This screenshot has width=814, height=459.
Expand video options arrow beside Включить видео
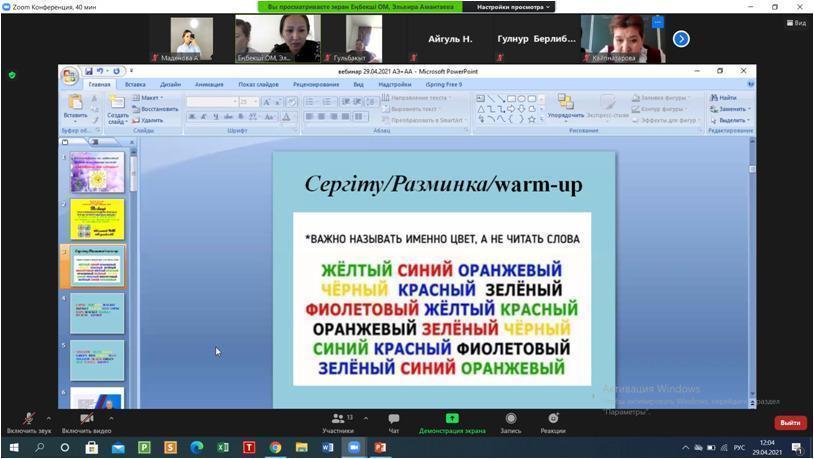[x=111, y=417]
